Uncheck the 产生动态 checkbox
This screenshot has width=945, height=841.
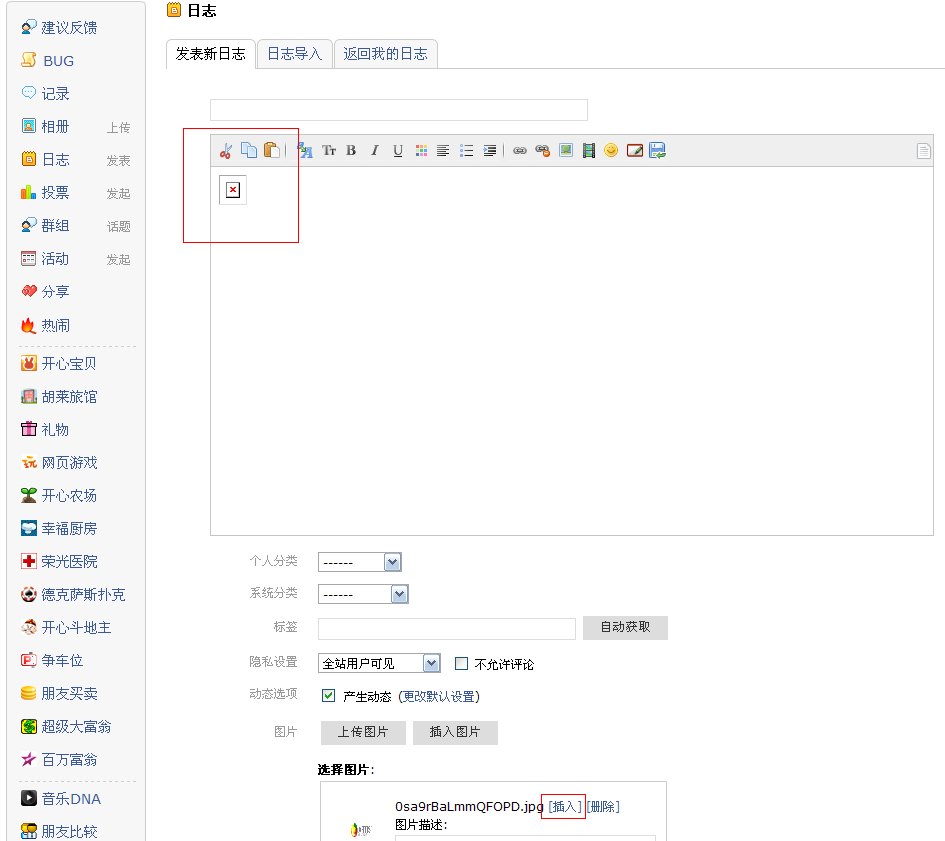(328, 696)
